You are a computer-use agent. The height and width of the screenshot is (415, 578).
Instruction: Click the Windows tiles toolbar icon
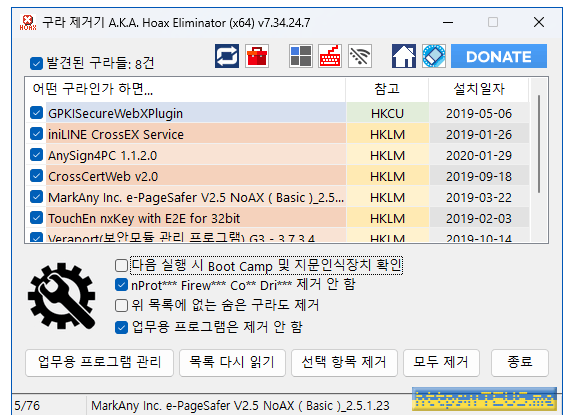pyautogui.click(x=301, y=56)
